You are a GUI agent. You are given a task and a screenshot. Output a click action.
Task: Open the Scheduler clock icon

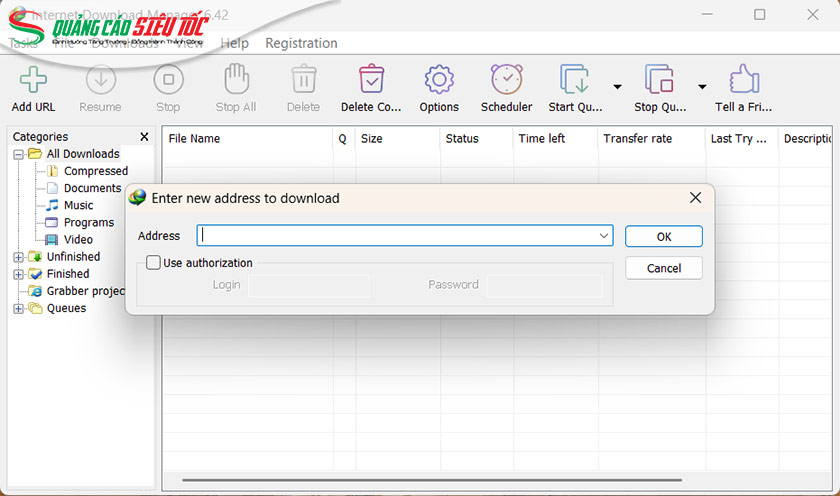[x=506, y=80]
